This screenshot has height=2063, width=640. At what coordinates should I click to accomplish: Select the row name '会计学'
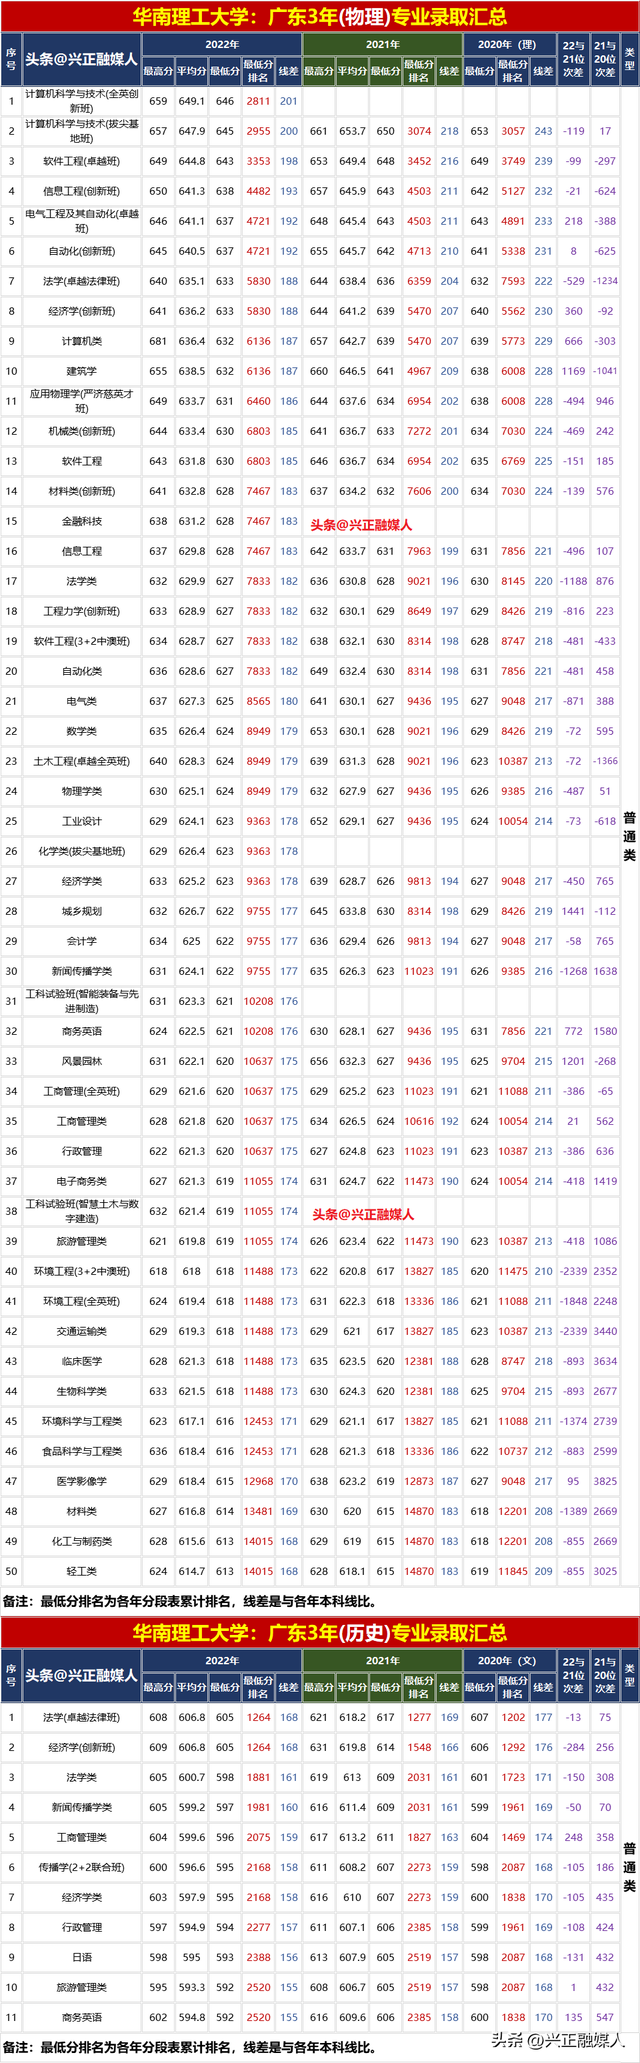click(x=81, y=941)
